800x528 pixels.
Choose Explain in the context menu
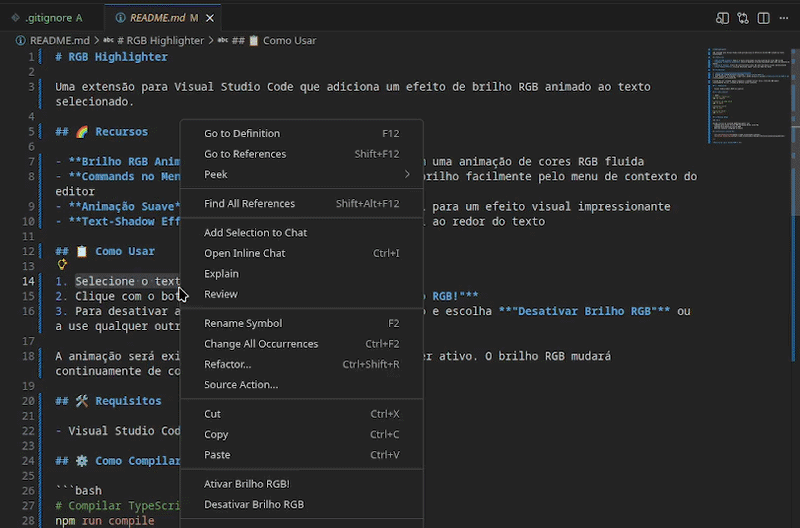pos(302,273)
